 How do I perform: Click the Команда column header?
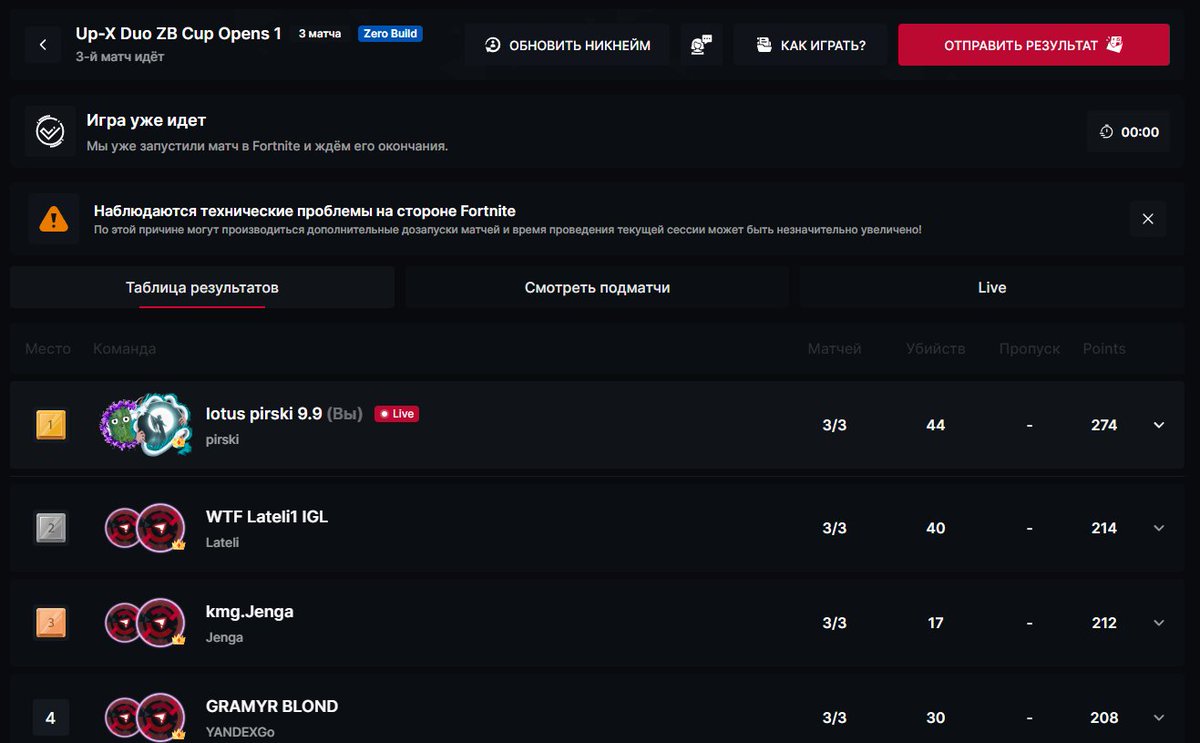pyautogui.click(x=124, y=349)
